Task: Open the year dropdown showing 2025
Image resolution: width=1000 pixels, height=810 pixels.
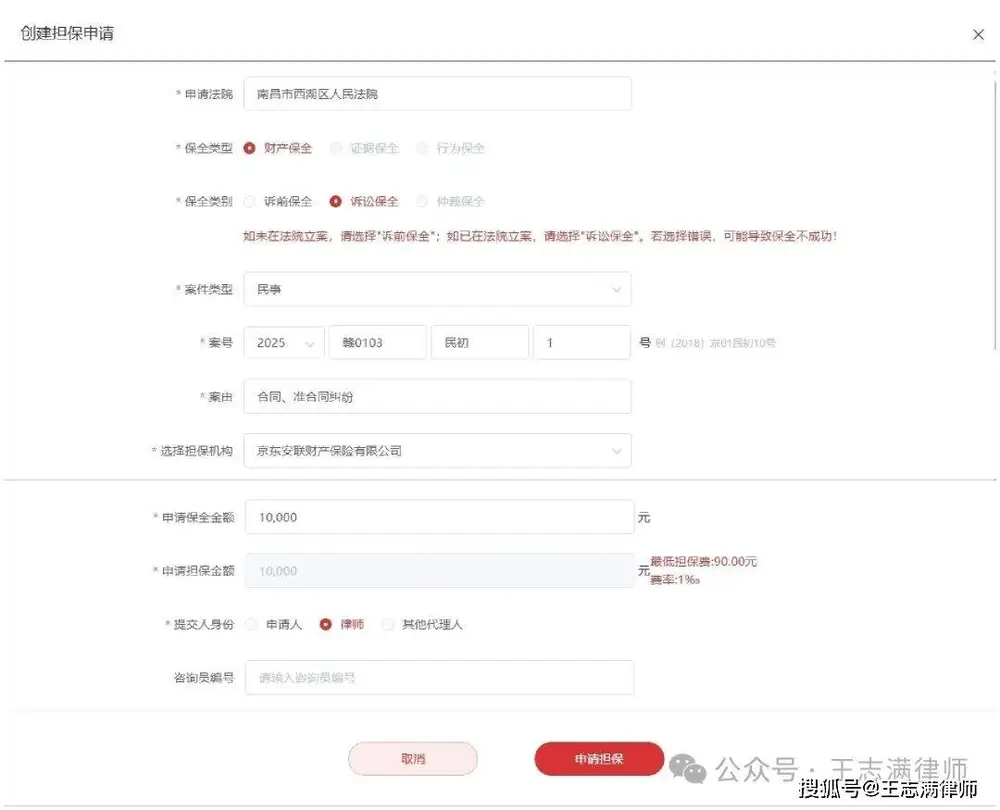Action: tap(284, 342)
